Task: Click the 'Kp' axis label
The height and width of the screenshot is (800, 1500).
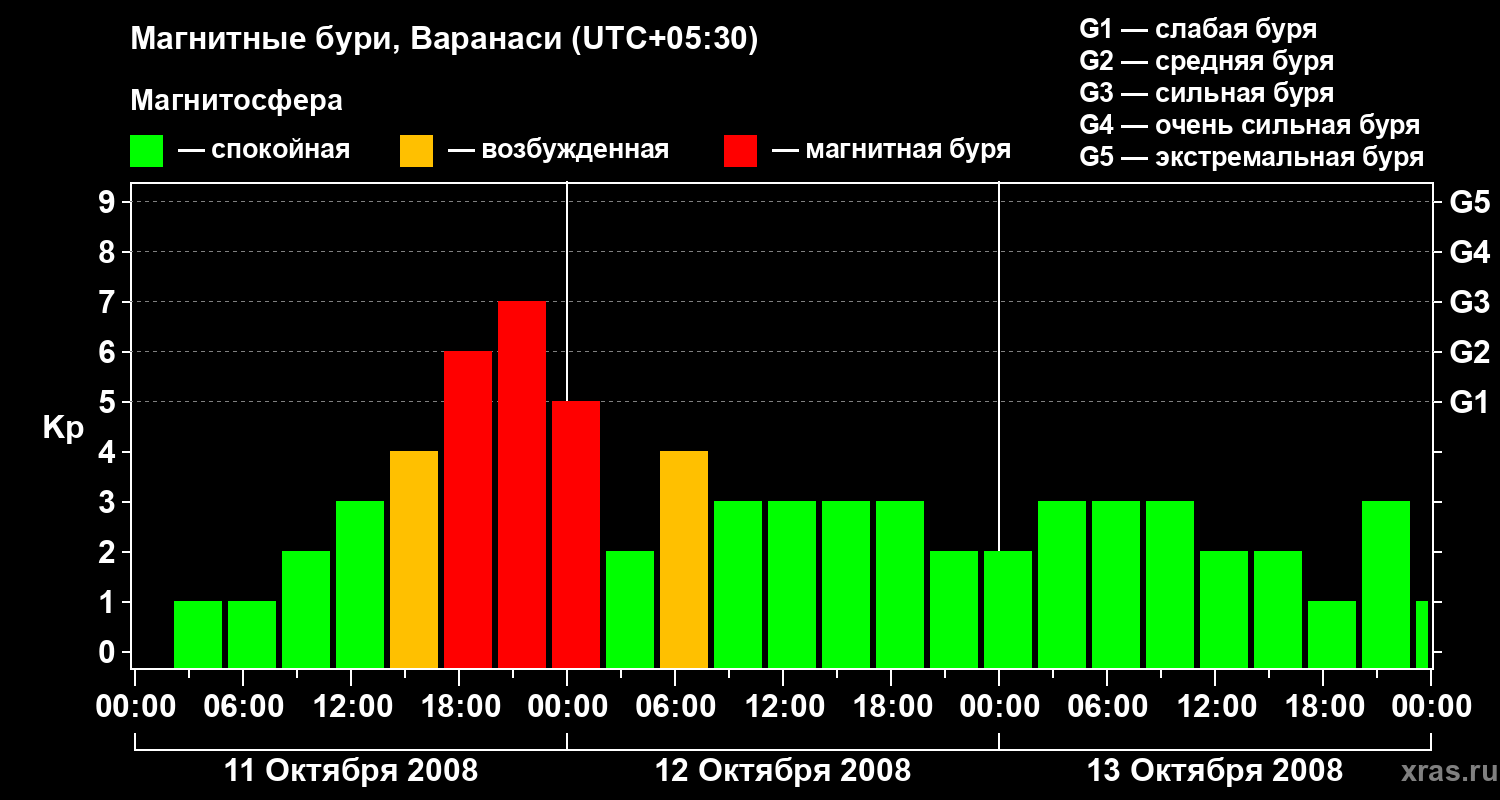Action: pos(63,428)
